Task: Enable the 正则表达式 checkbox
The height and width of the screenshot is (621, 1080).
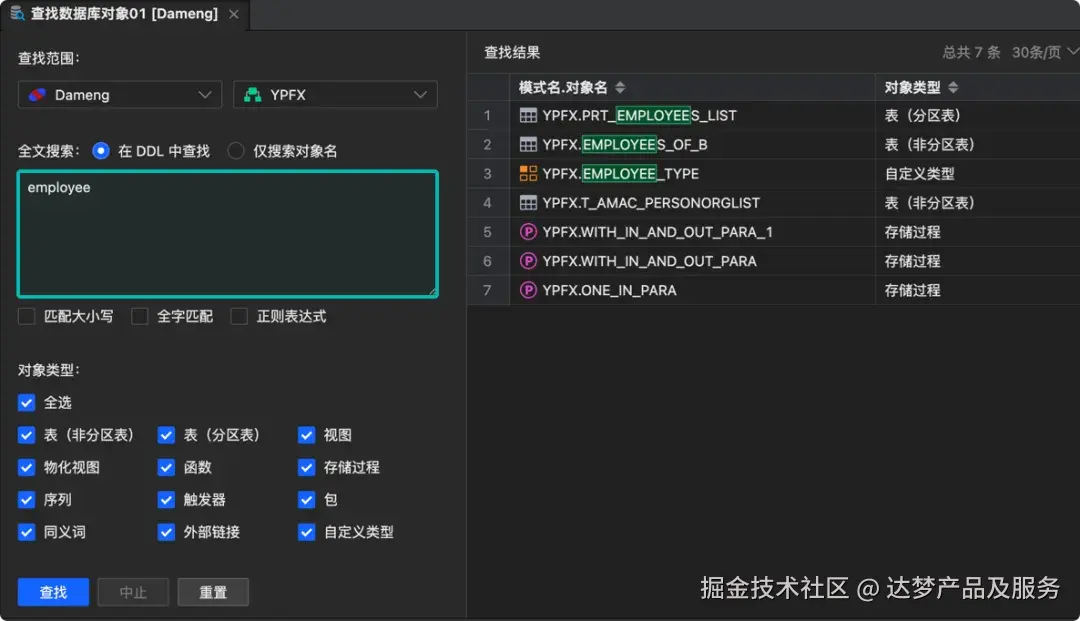Action: (x=239, y=316)
